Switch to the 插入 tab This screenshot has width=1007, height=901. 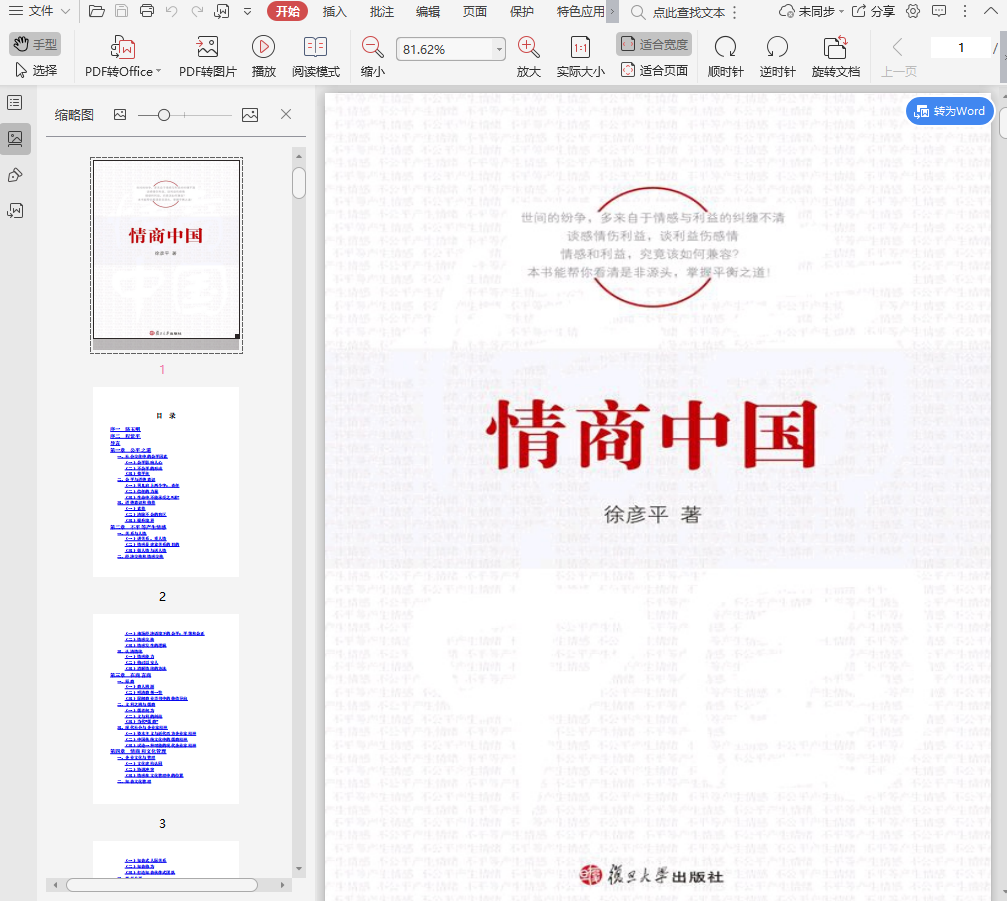tap(334, 12)
